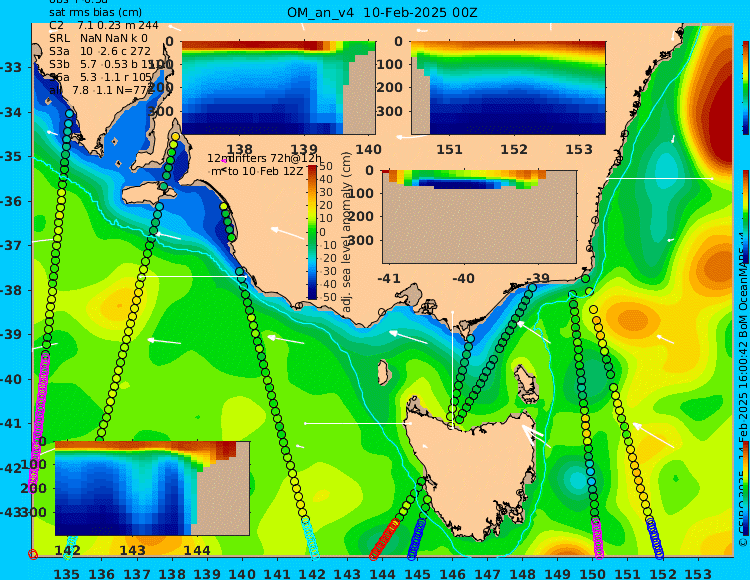This screenshot has height=580, width=750.
Task: Click longitude label '140' on bottom axis
Action: [x=242, y=573]
